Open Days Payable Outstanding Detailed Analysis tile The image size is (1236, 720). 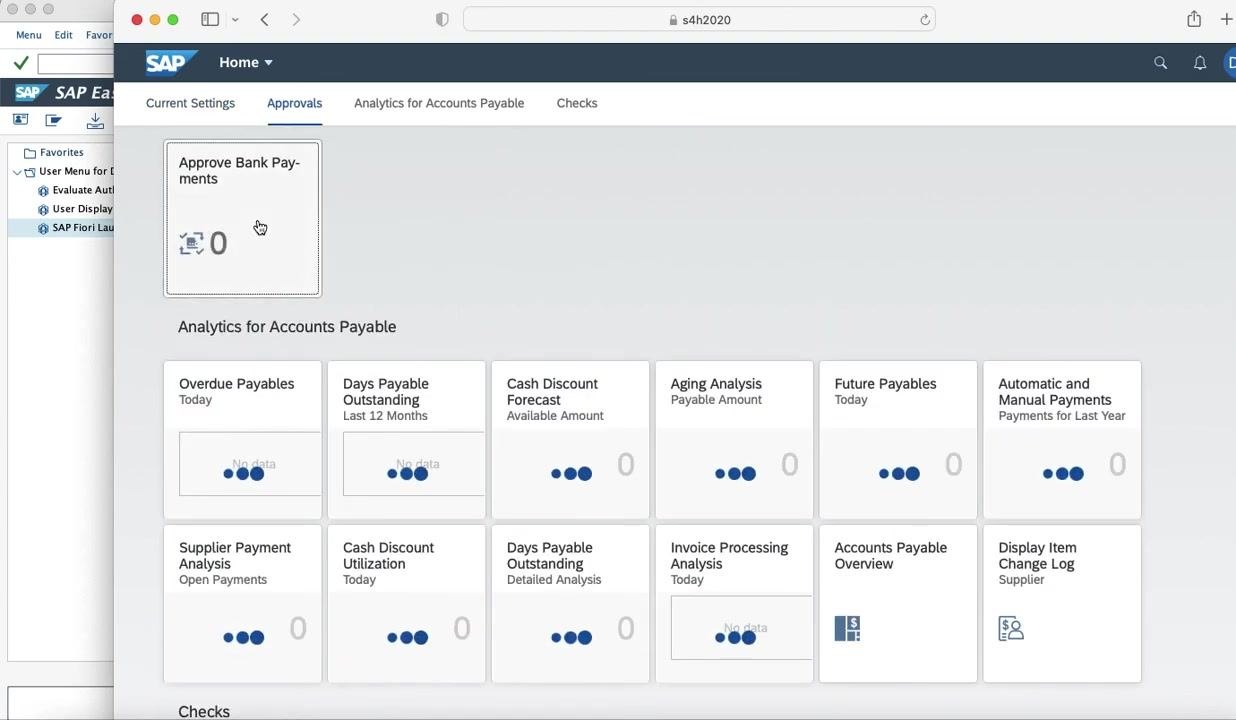(x=571, y=604)
